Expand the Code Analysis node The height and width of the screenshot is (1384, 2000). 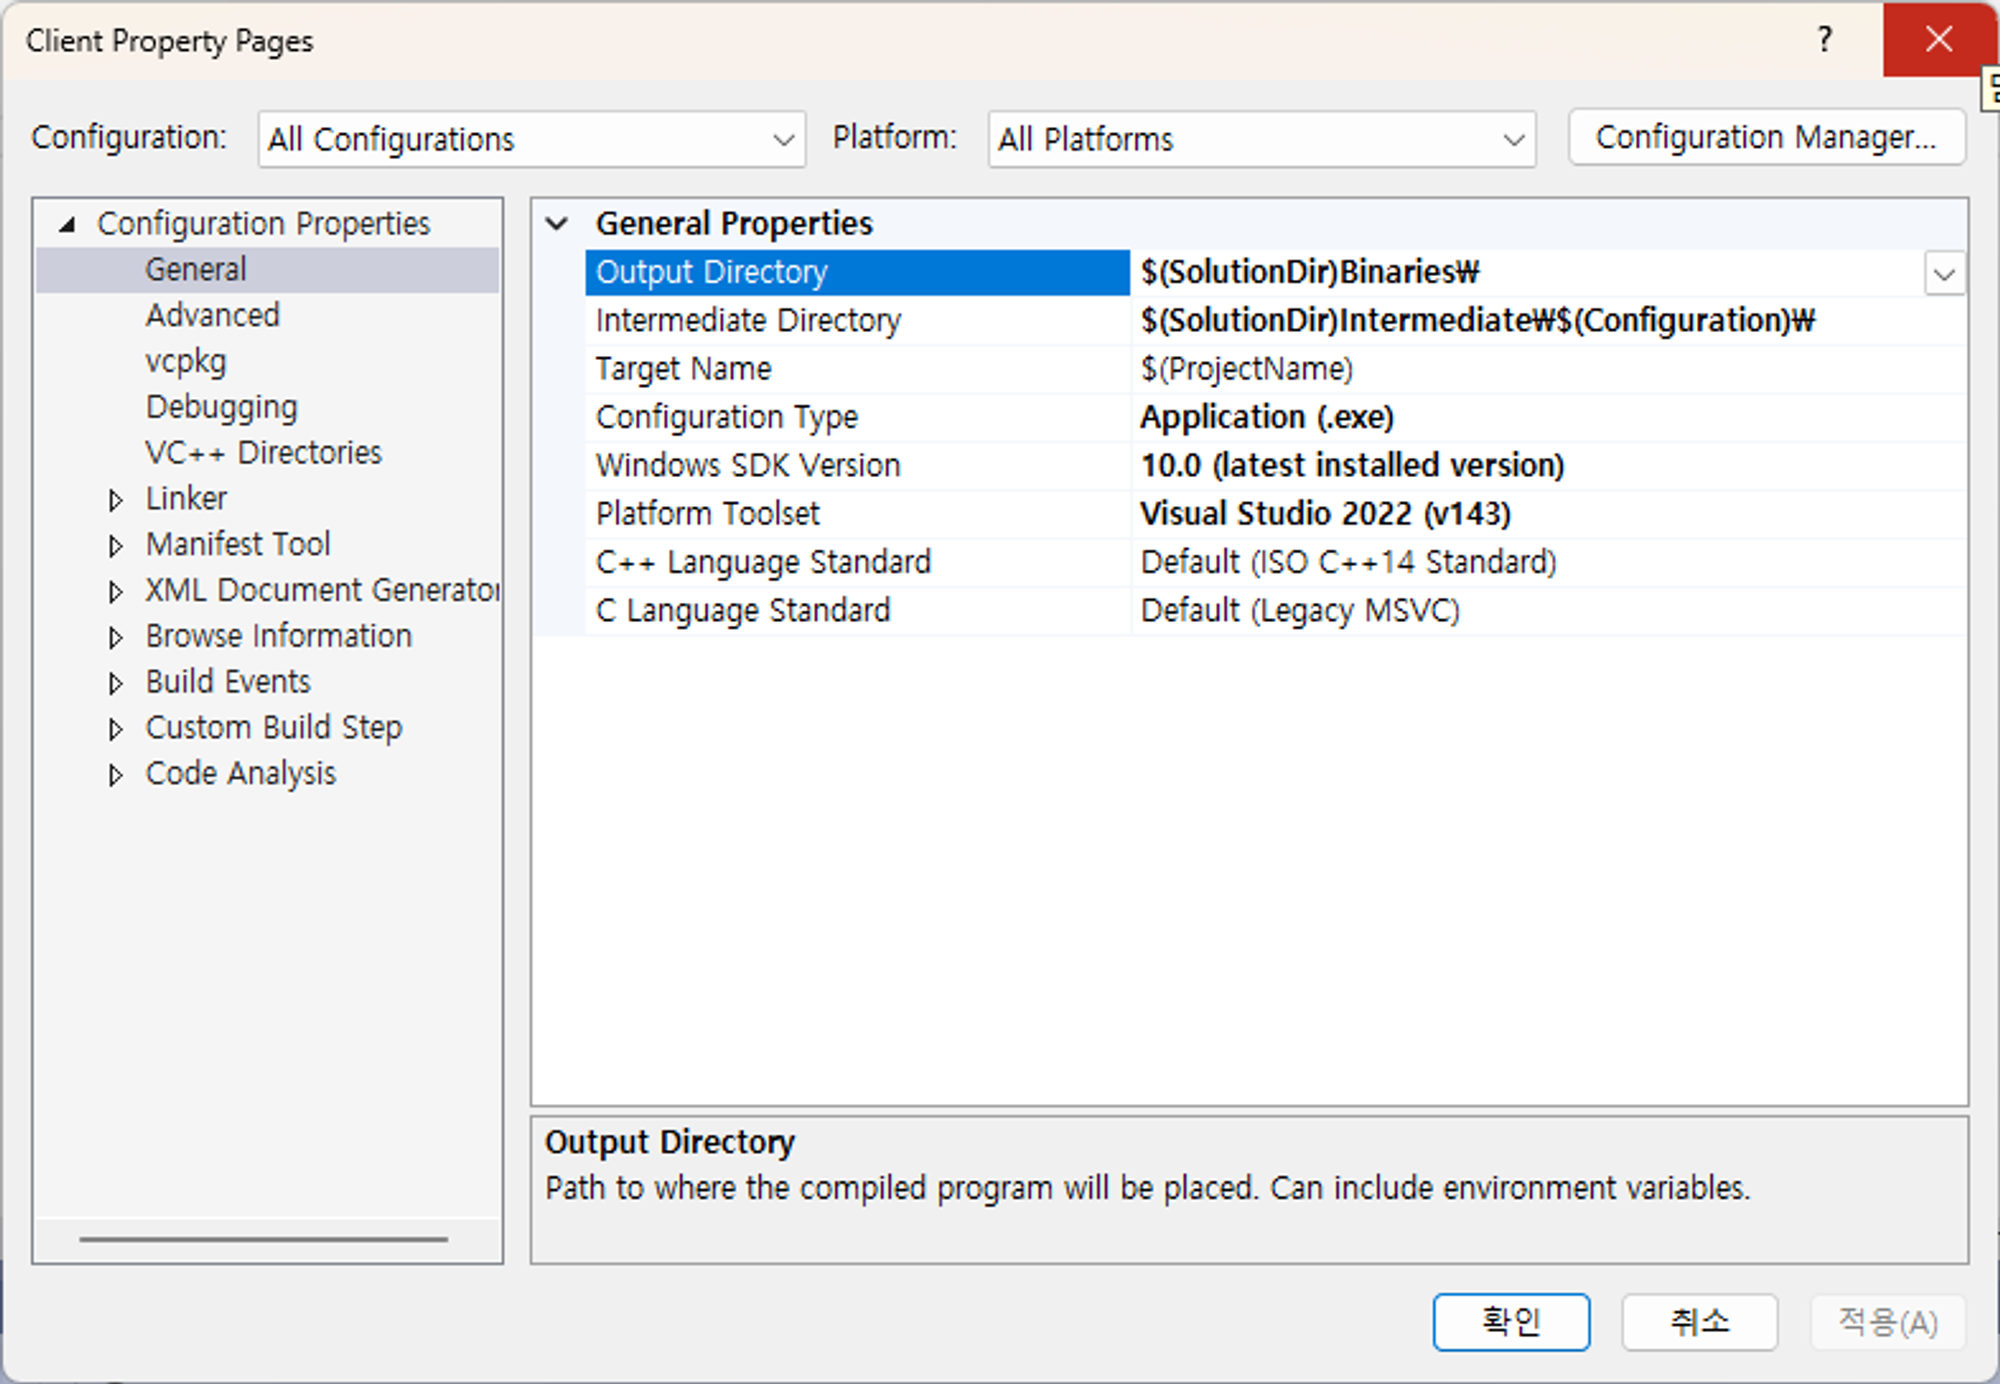tap(115, 775)
